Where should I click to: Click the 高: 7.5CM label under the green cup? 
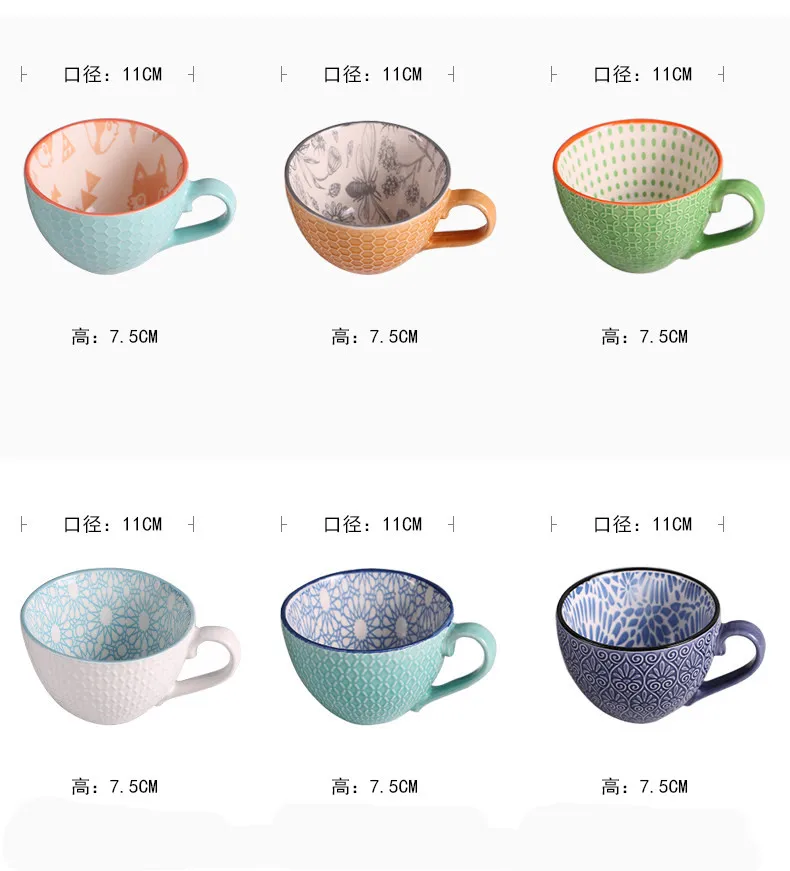(644, 337)
